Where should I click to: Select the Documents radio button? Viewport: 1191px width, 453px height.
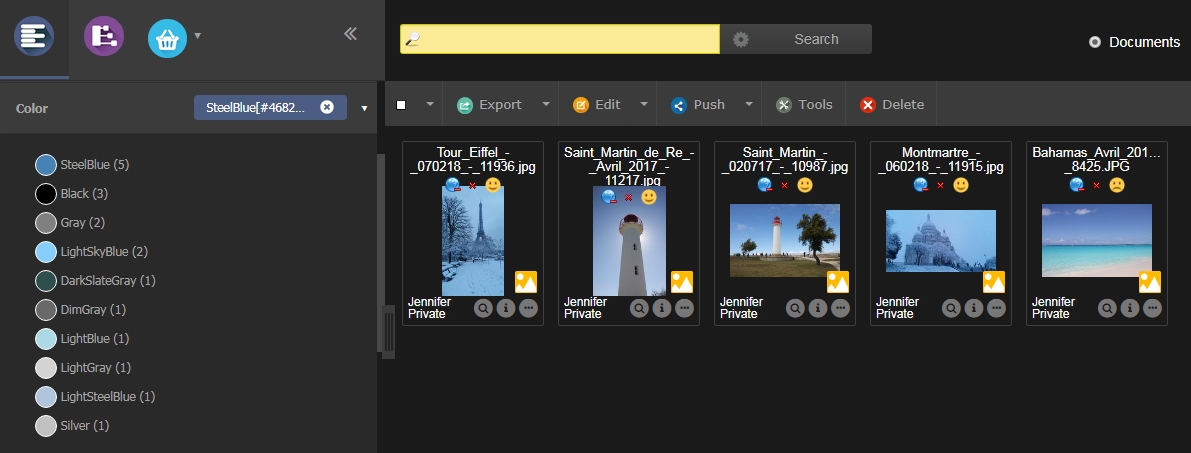pos(1095,42)
